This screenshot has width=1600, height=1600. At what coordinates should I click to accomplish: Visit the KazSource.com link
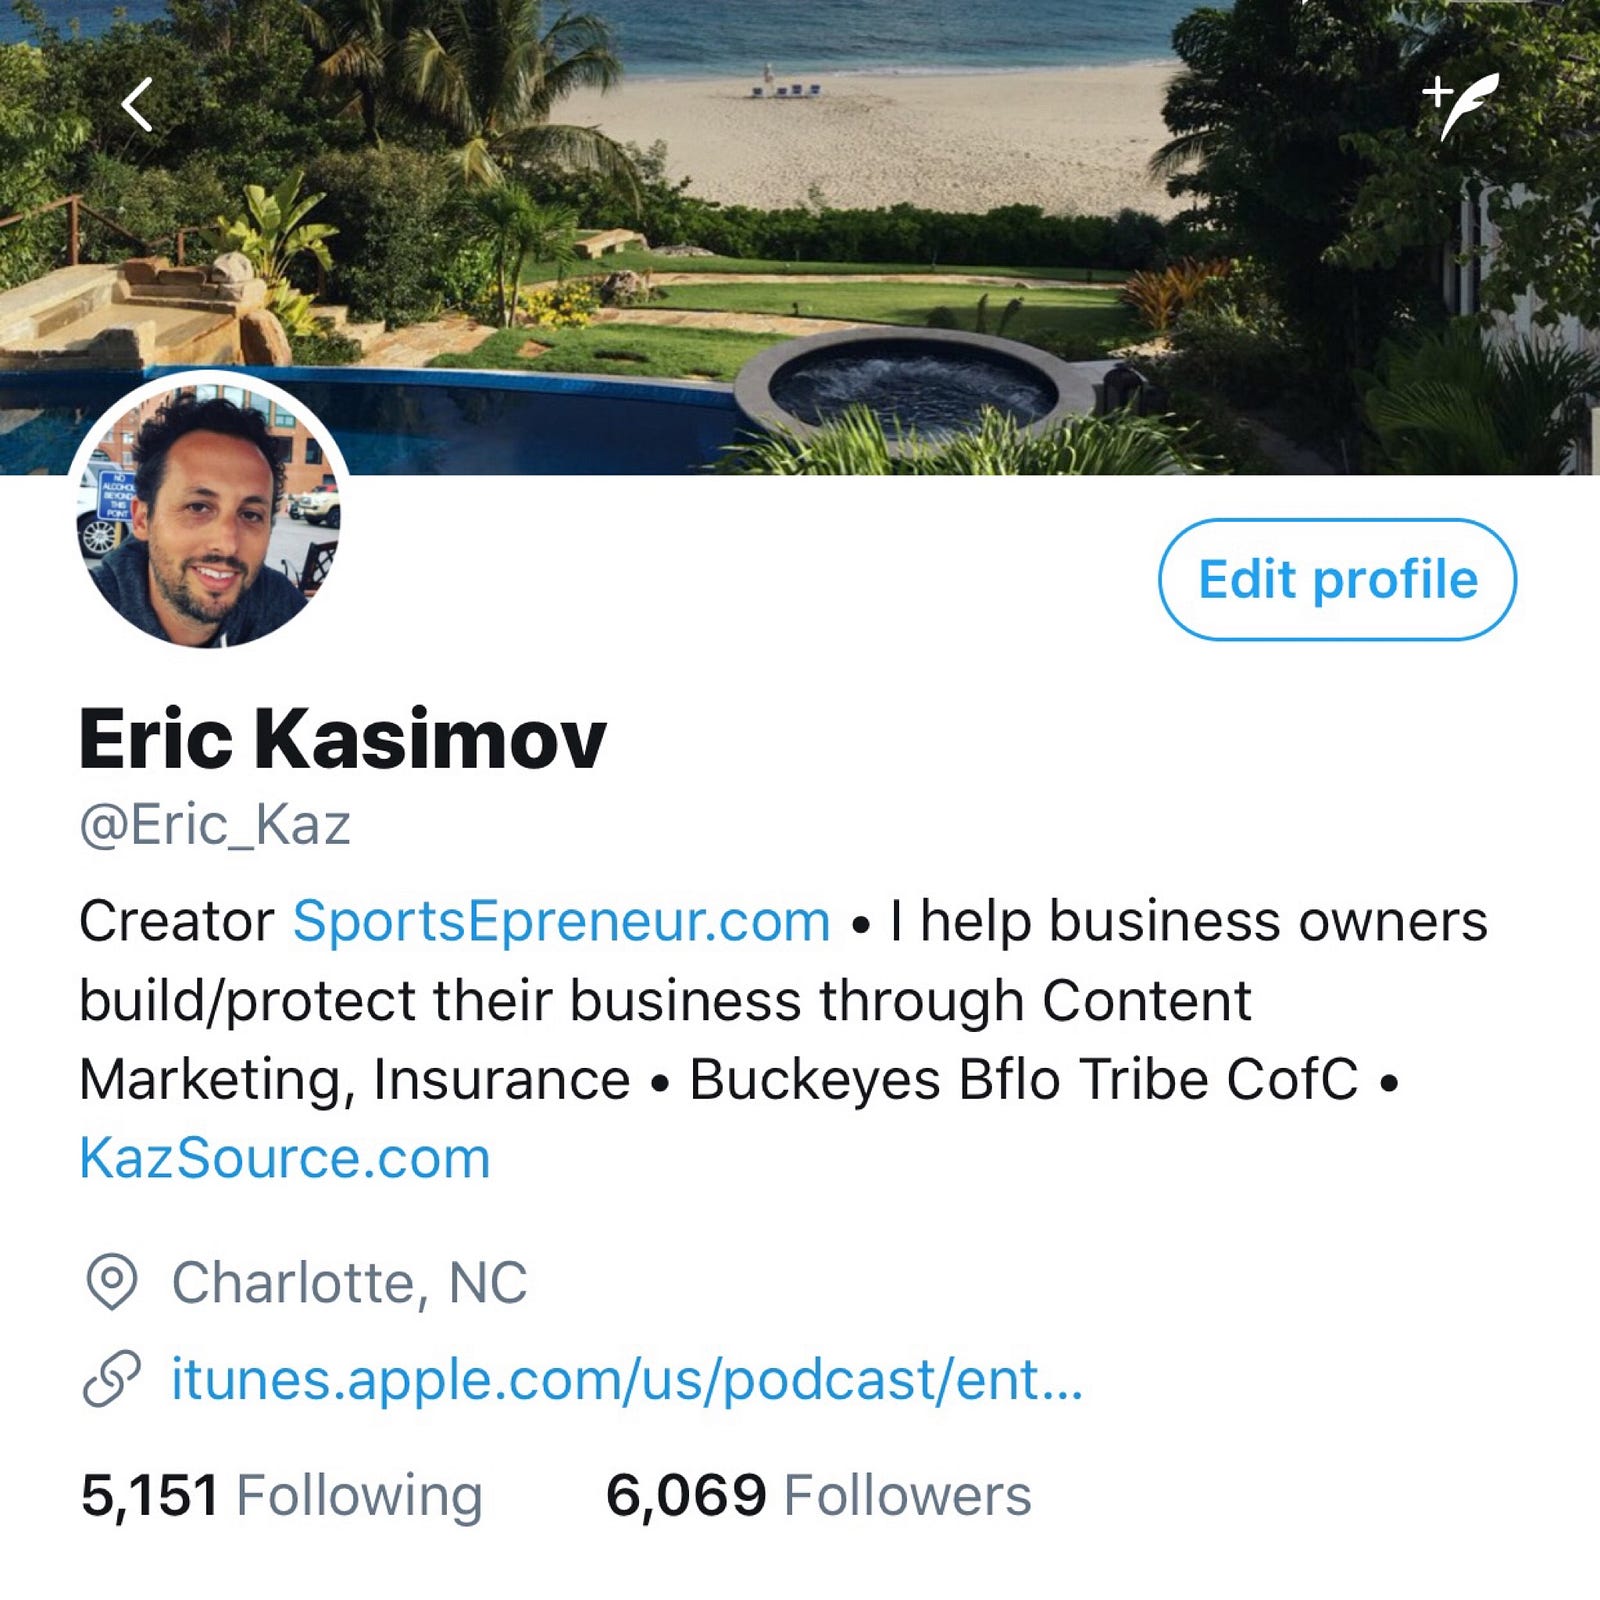coord(285,1159)
